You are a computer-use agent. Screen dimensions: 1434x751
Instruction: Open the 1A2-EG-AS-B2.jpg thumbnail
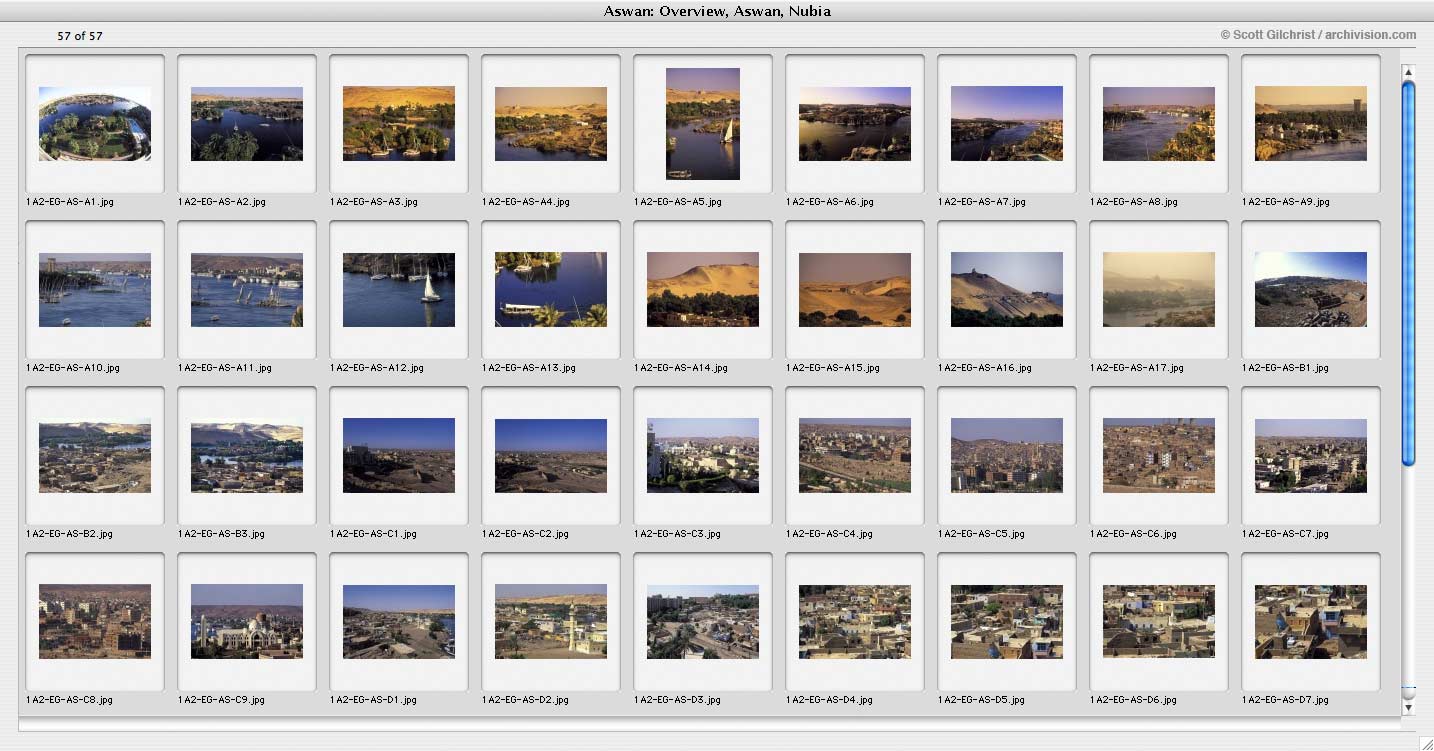pyautogui.click(x=95, y=456)
